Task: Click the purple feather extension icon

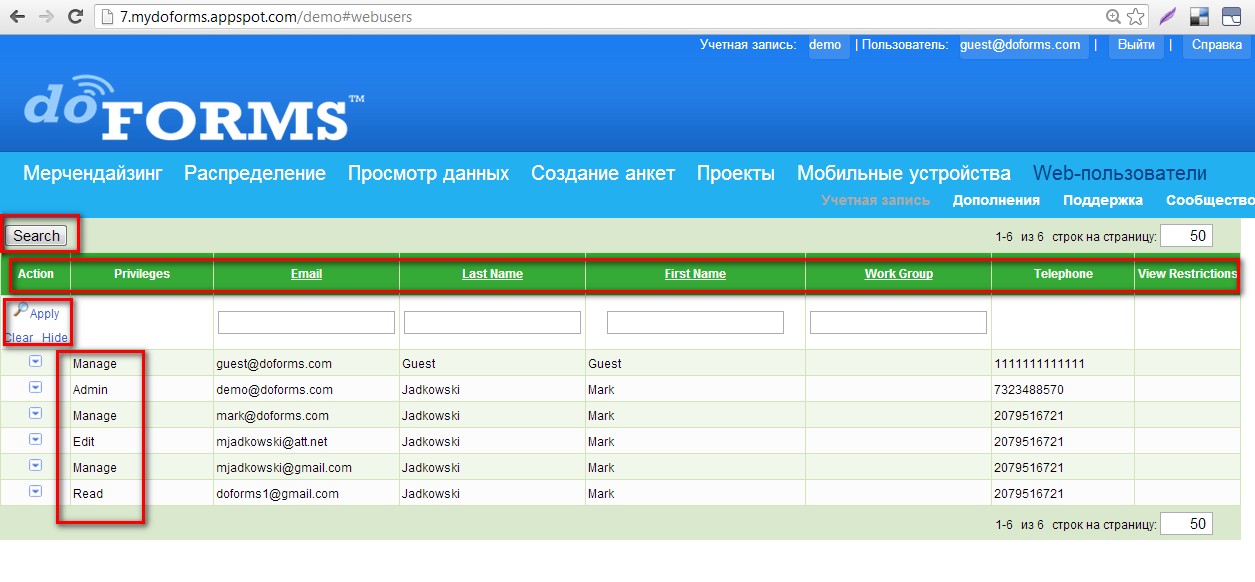Action: point(1167,16)
